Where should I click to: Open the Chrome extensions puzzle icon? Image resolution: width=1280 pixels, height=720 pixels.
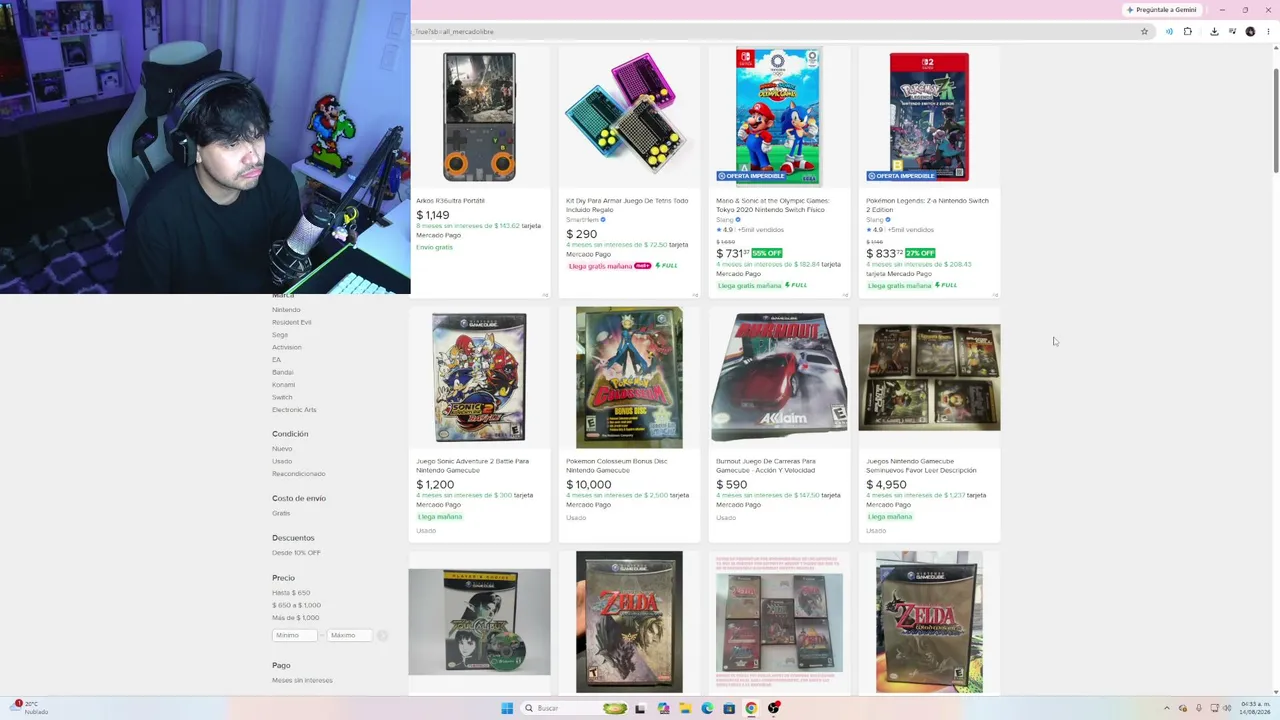coord(1188,31)
